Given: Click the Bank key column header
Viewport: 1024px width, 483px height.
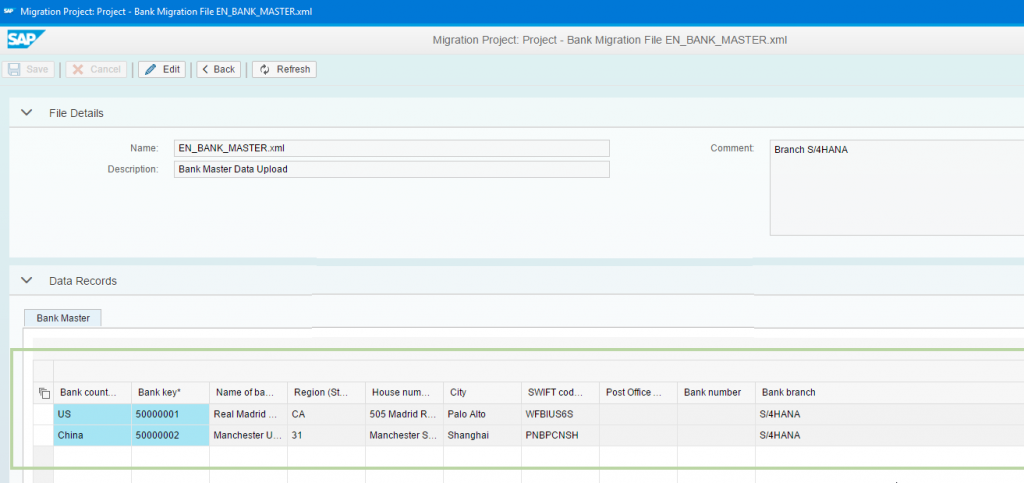Looking at the screenshot, I should [170, 392].
